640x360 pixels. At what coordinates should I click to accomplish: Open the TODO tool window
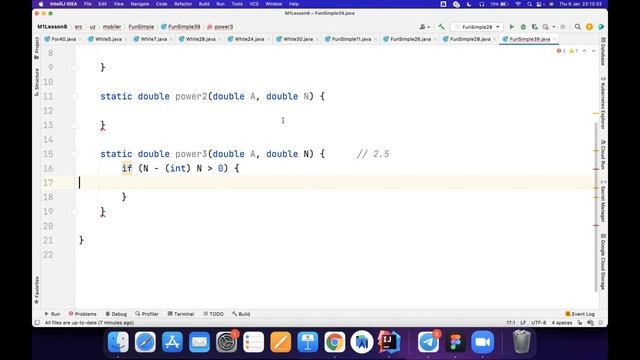[x=213, y=314]
